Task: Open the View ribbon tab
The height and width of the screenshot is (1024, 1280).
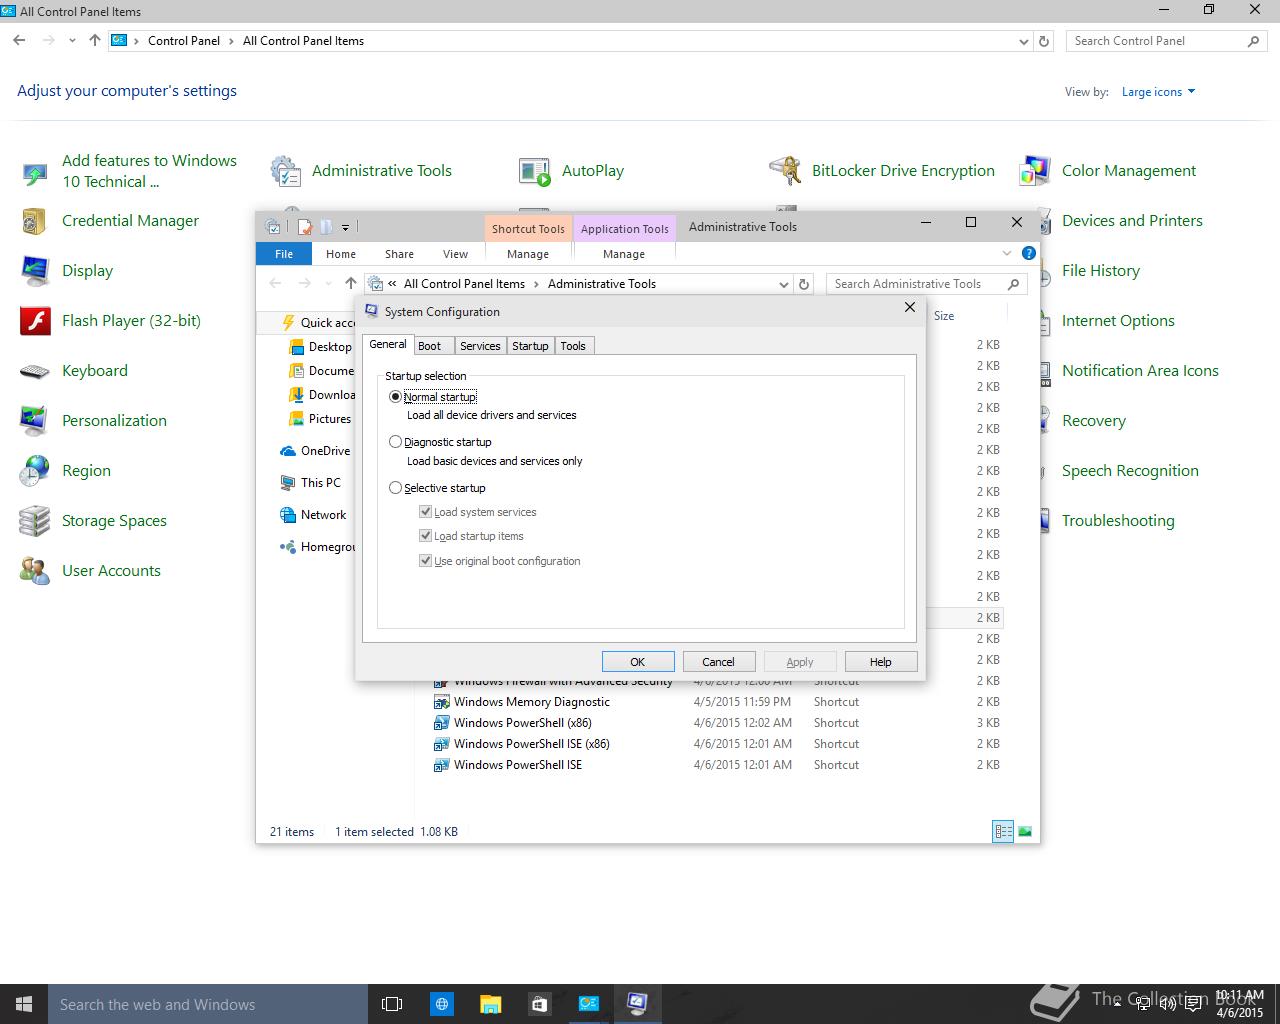Action: pyautogui.click(x=455, y=254)
